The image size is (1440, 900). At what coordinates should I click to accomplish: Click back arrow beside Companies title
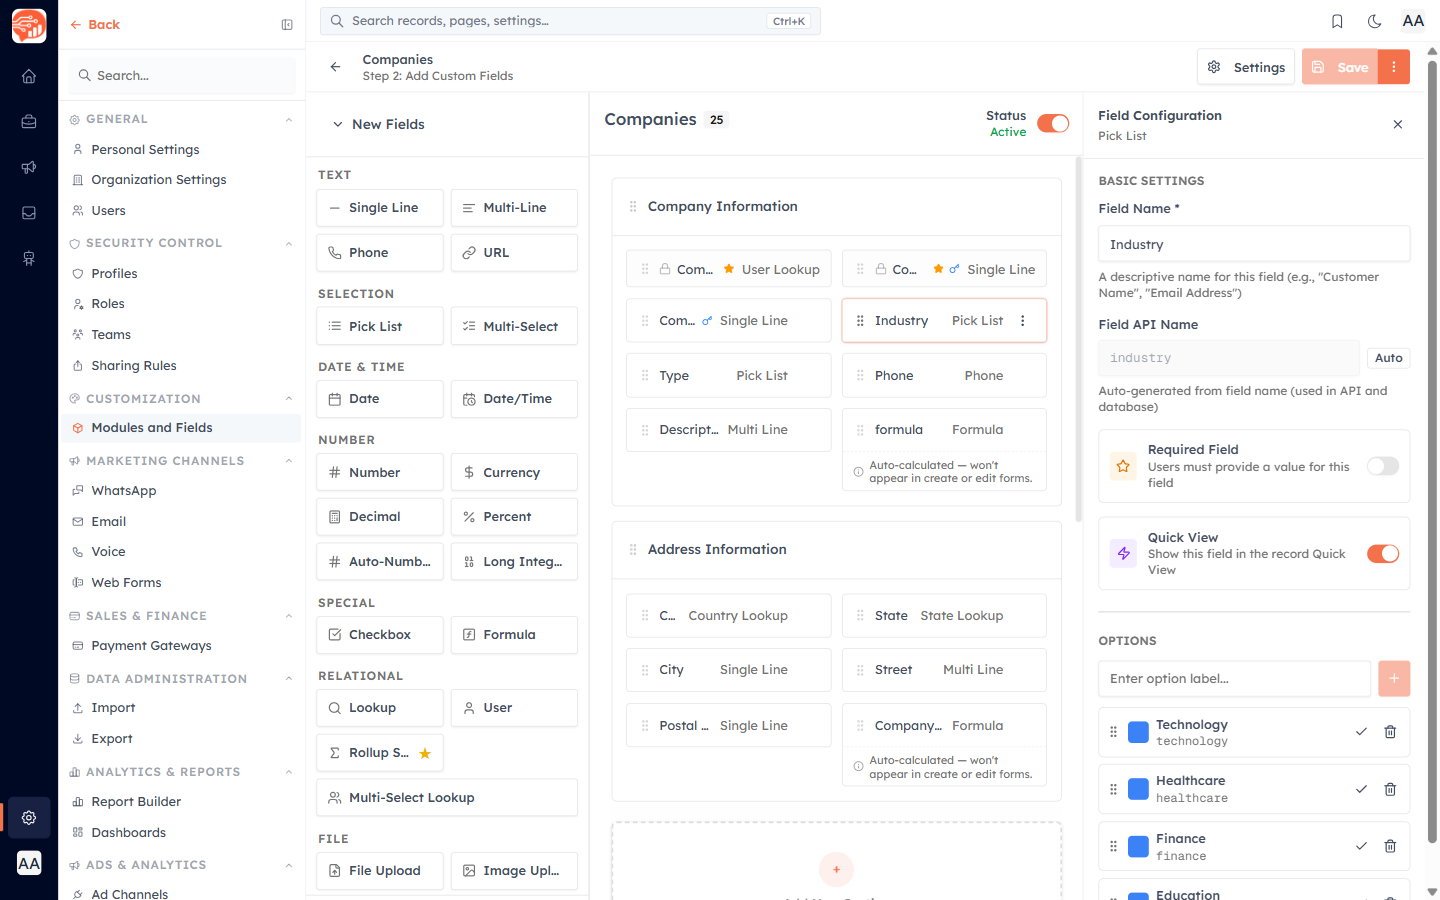(335, 67)
